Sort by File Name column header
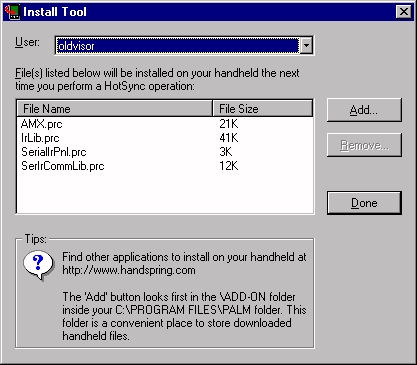Viewport: 417px width, 365px height. [114, 109]
